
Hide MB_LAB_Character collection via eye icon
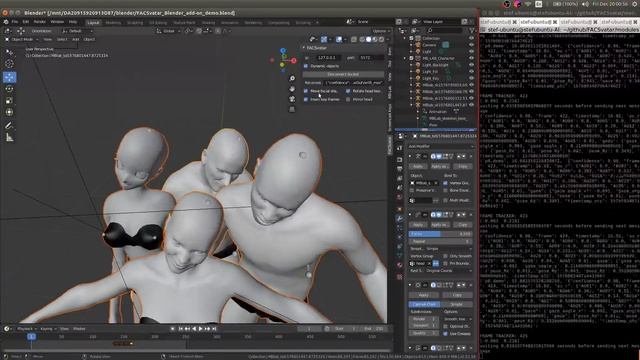point(471,58)
